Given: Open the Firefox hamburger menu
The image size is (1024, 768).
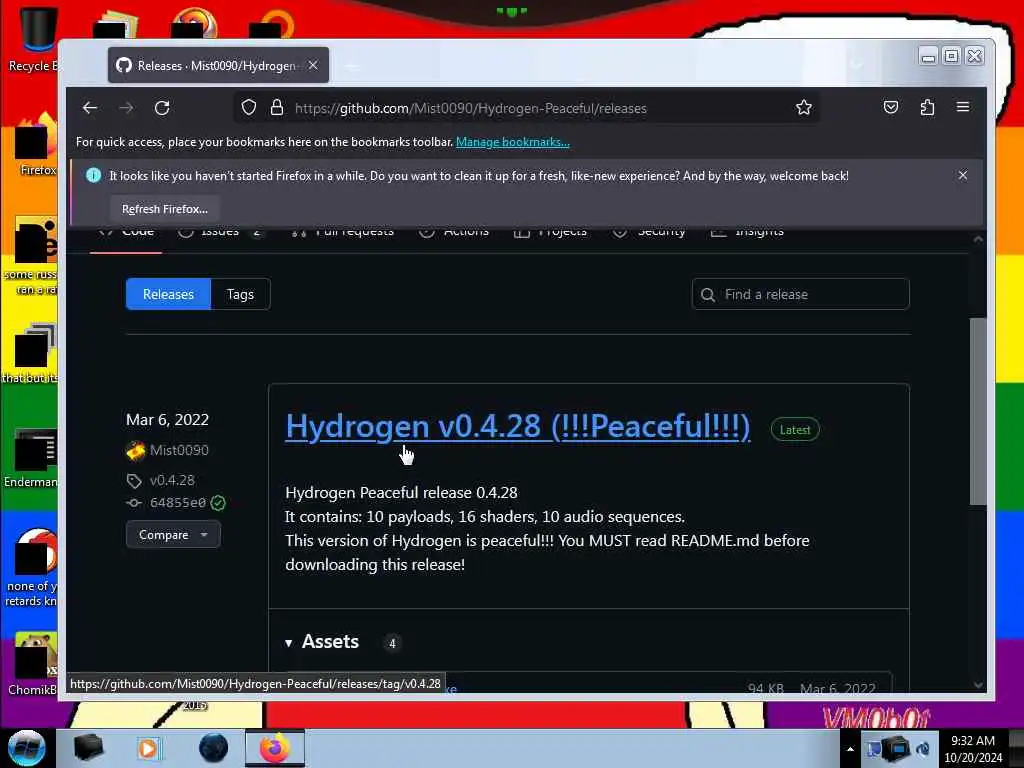Looking at the screenshot, I should [x=963, y=107].
